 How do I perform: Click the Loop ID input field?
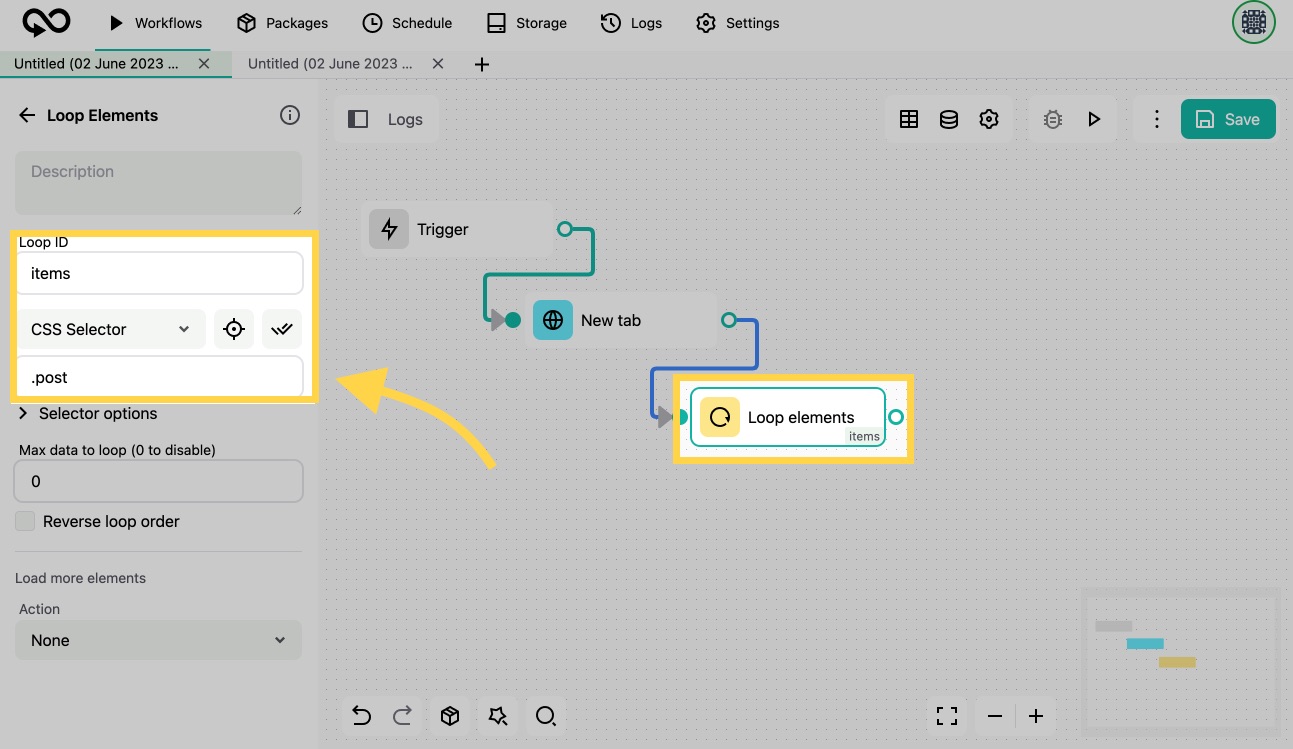(158, 273)
